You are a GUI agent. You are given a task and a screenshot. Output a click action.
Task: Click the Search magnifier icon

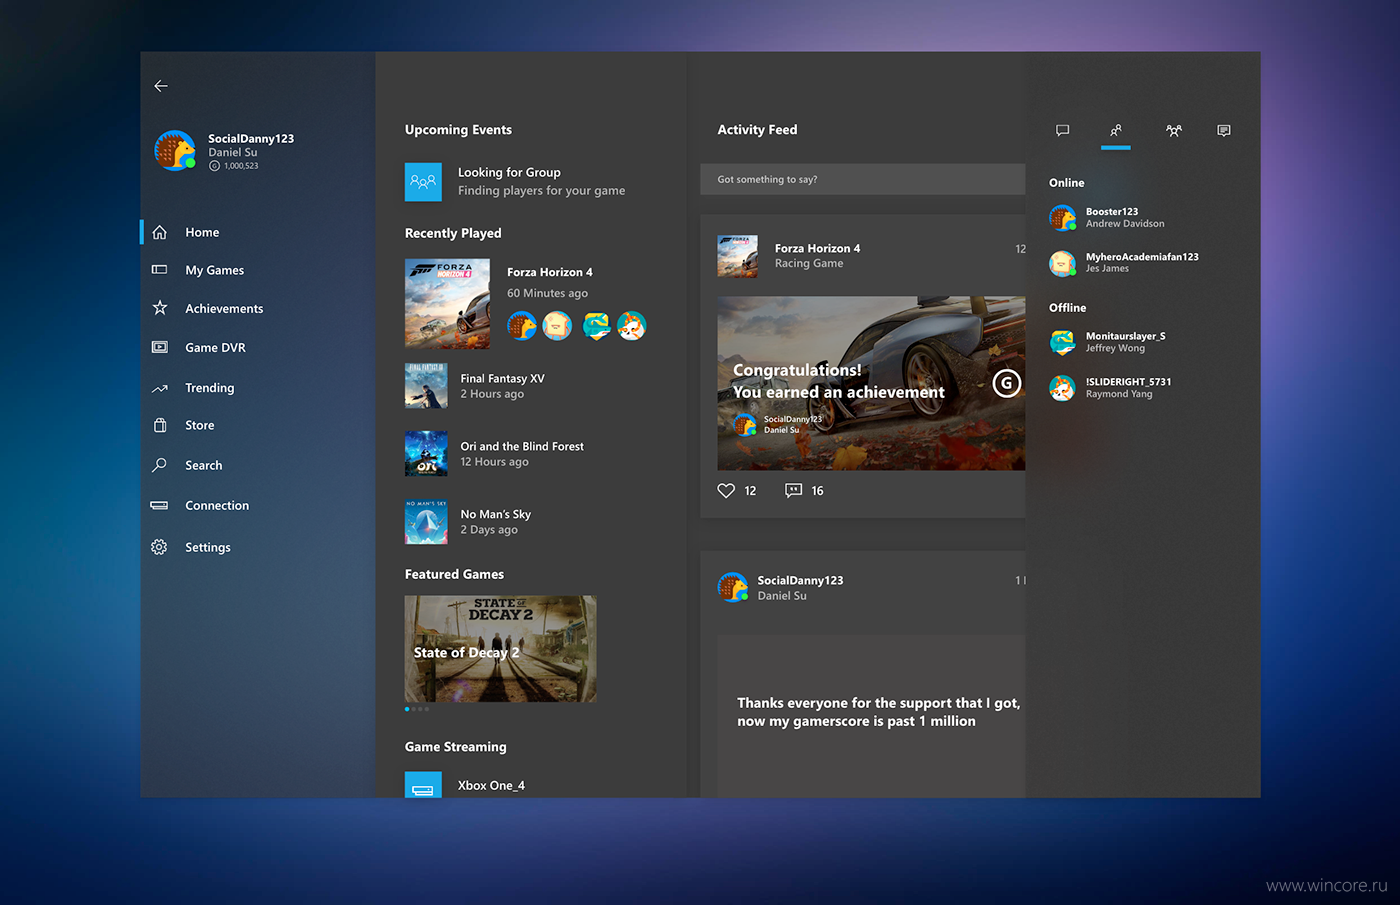(x=160, y=465)
